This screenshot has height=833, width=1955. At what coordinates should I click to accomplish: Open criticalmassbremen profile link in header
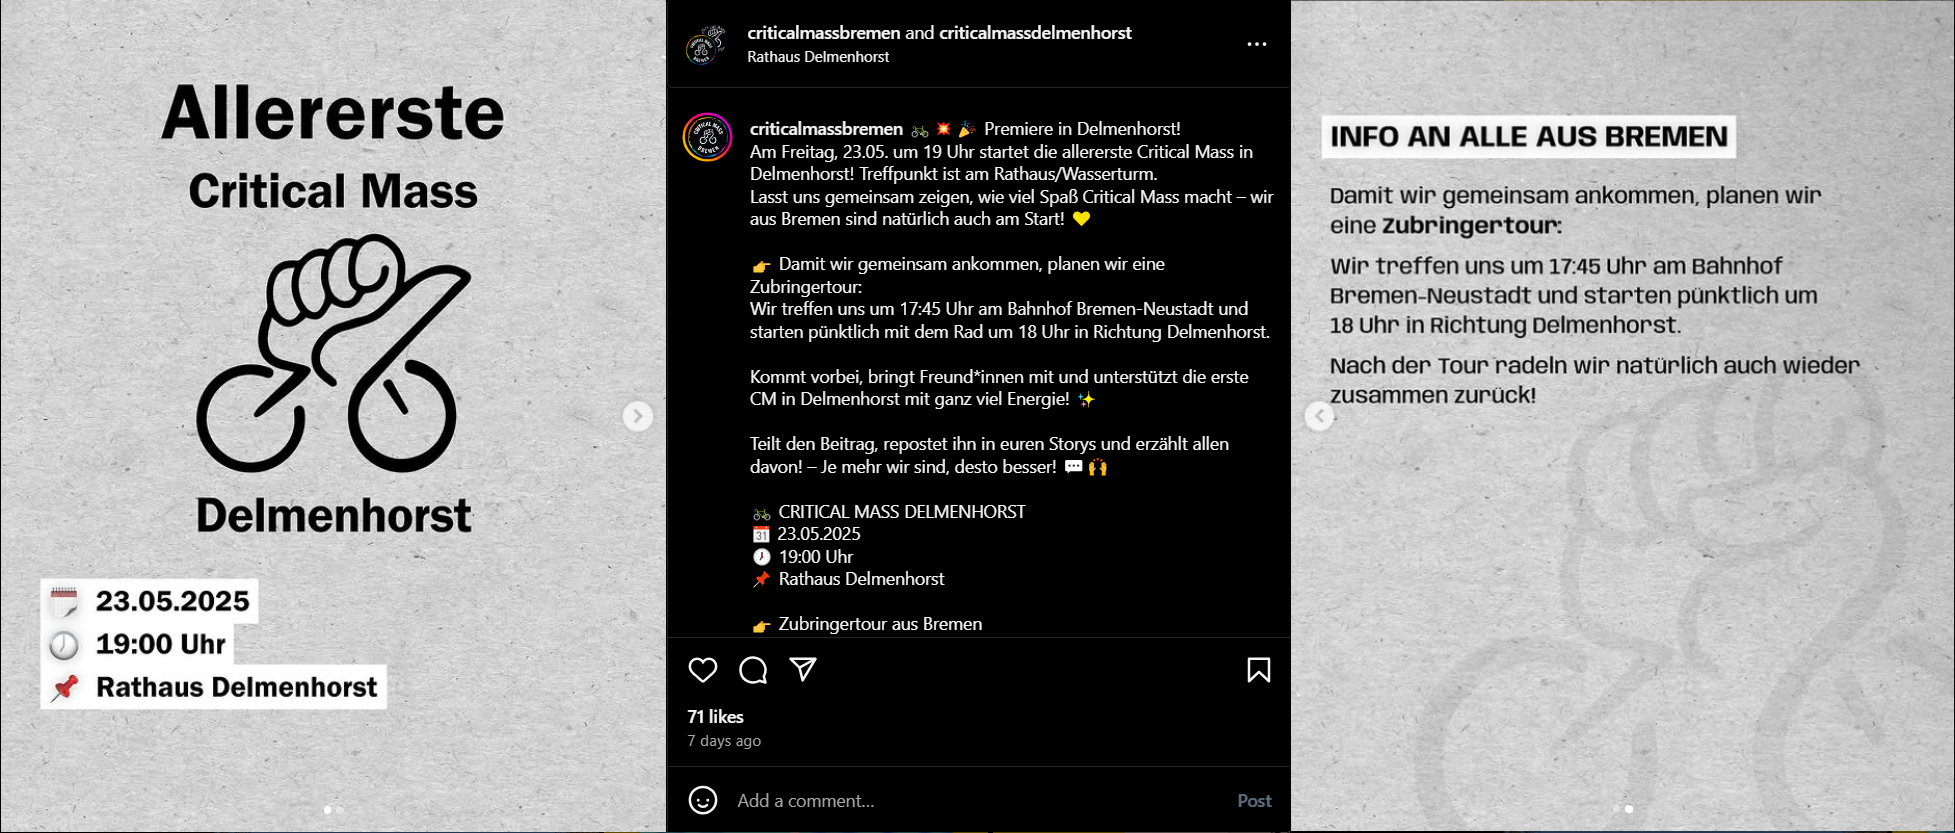[824, 32]
